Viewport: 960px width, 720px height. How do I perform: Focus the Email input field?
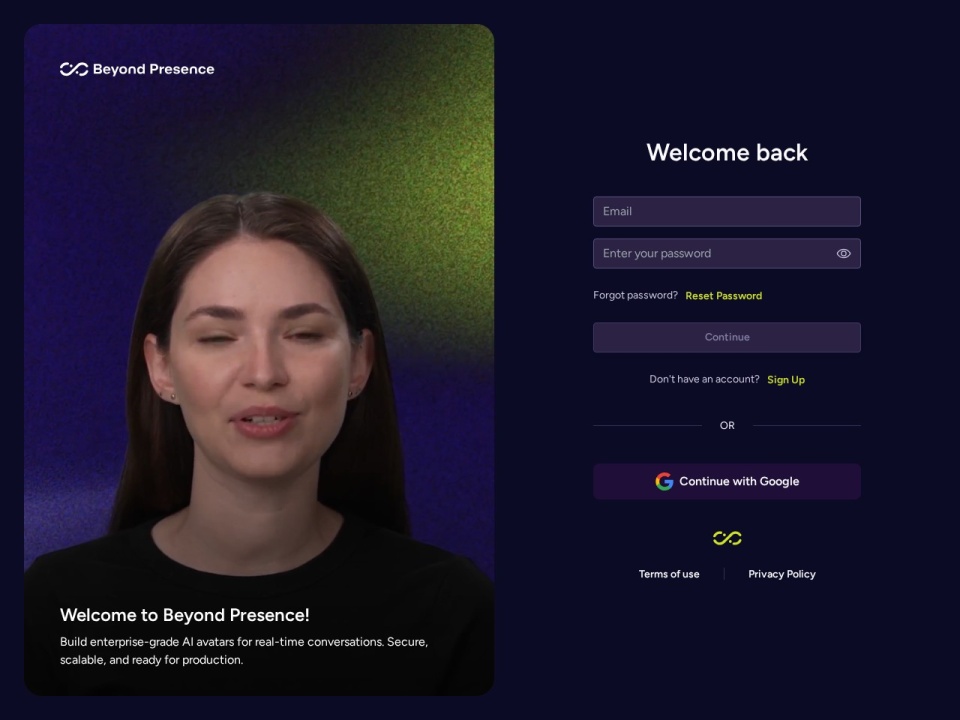pyautogui.click(x=727, y=211)
